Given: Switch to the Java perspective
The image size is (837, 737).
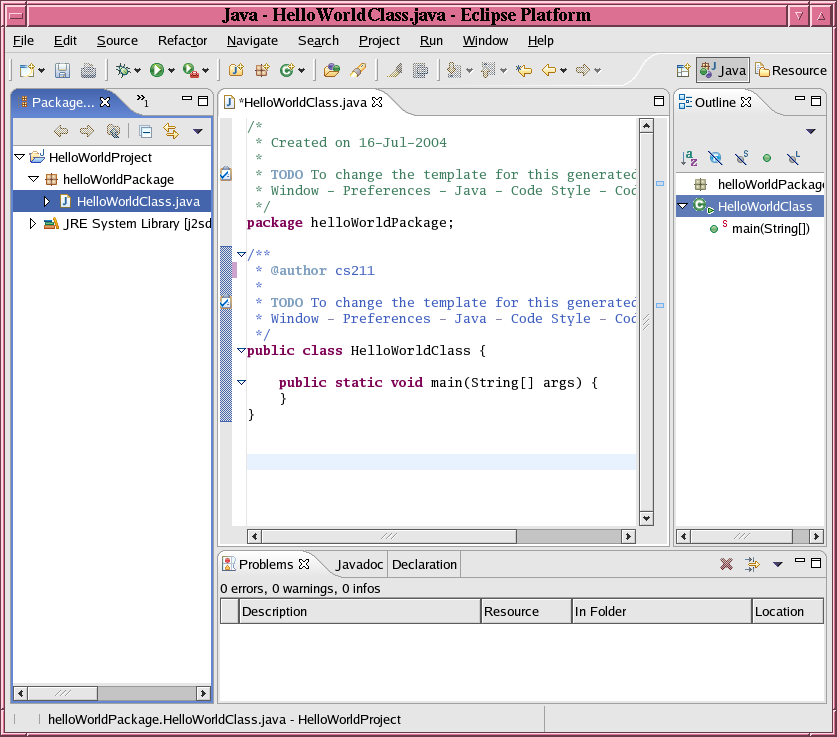Looking at the screenshot, I should point(723,70).
